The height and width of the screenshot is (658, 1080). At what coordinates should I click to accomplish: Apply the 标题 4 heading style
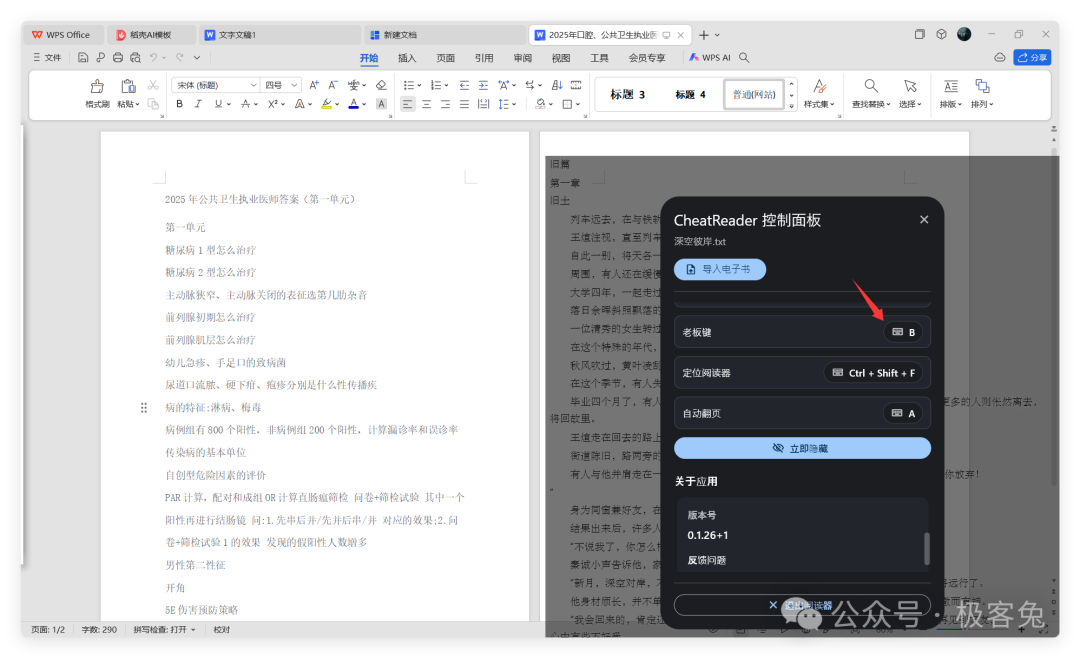[x=690, y=95]
